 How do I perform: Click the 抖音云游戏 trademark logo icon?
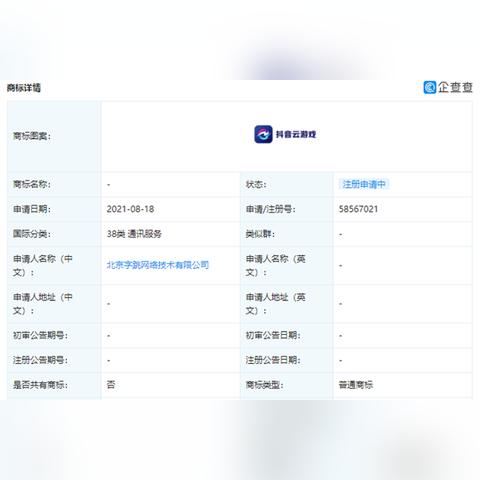pyautogui.click(x=263, y=134)
